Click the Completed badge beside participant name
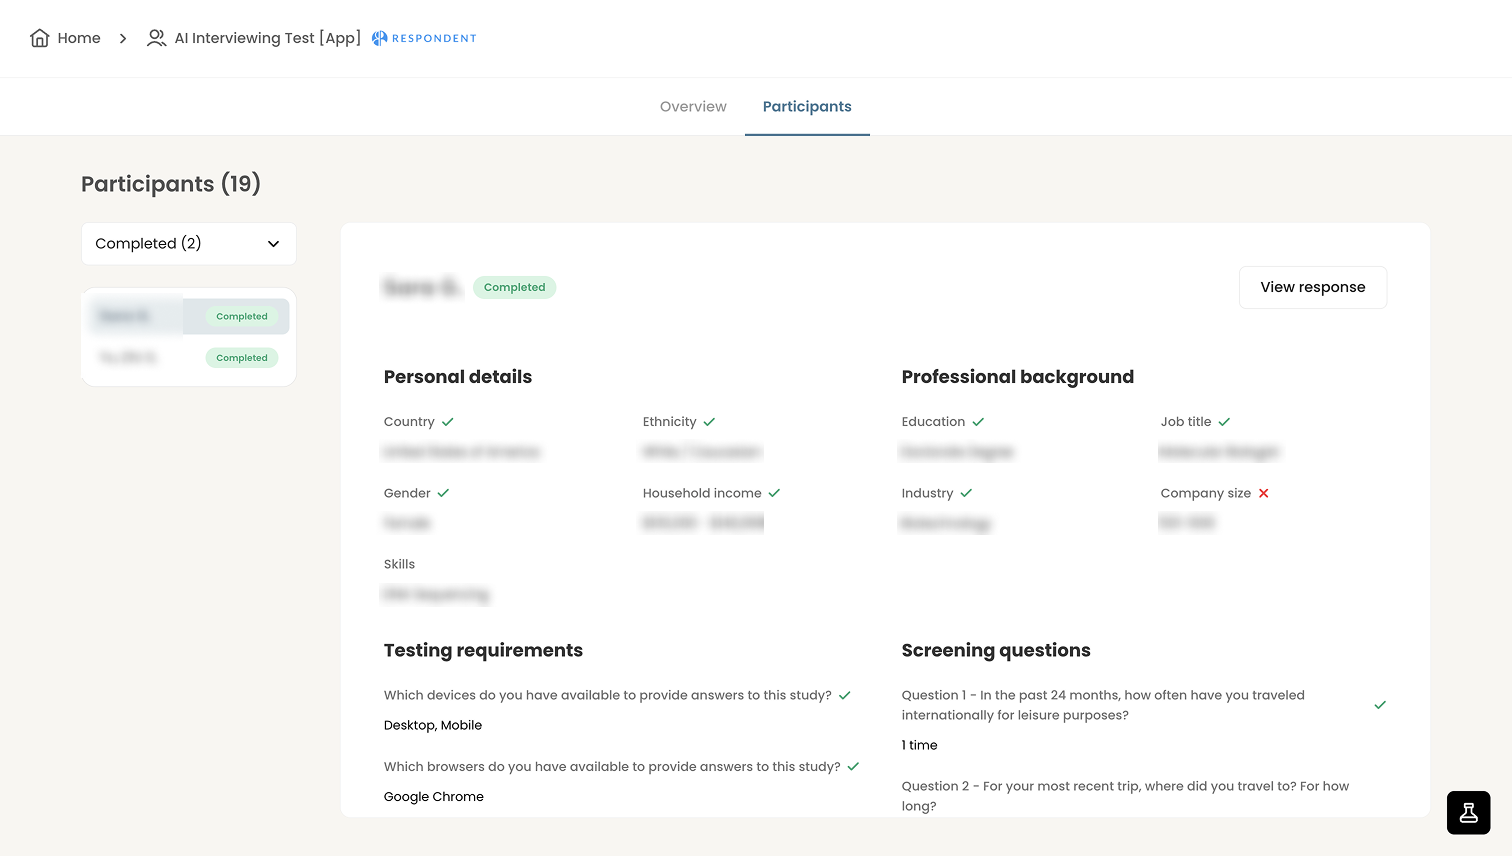 point(515,287)
